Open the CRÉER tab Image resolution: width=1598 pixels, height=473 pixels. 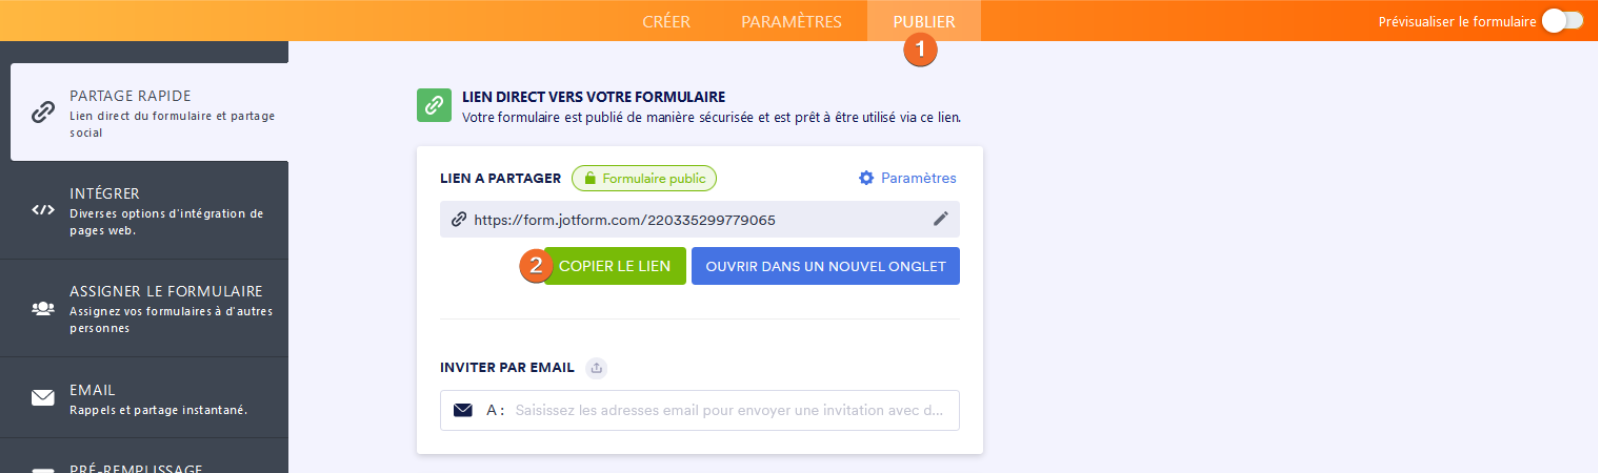(x=666, y=21)
